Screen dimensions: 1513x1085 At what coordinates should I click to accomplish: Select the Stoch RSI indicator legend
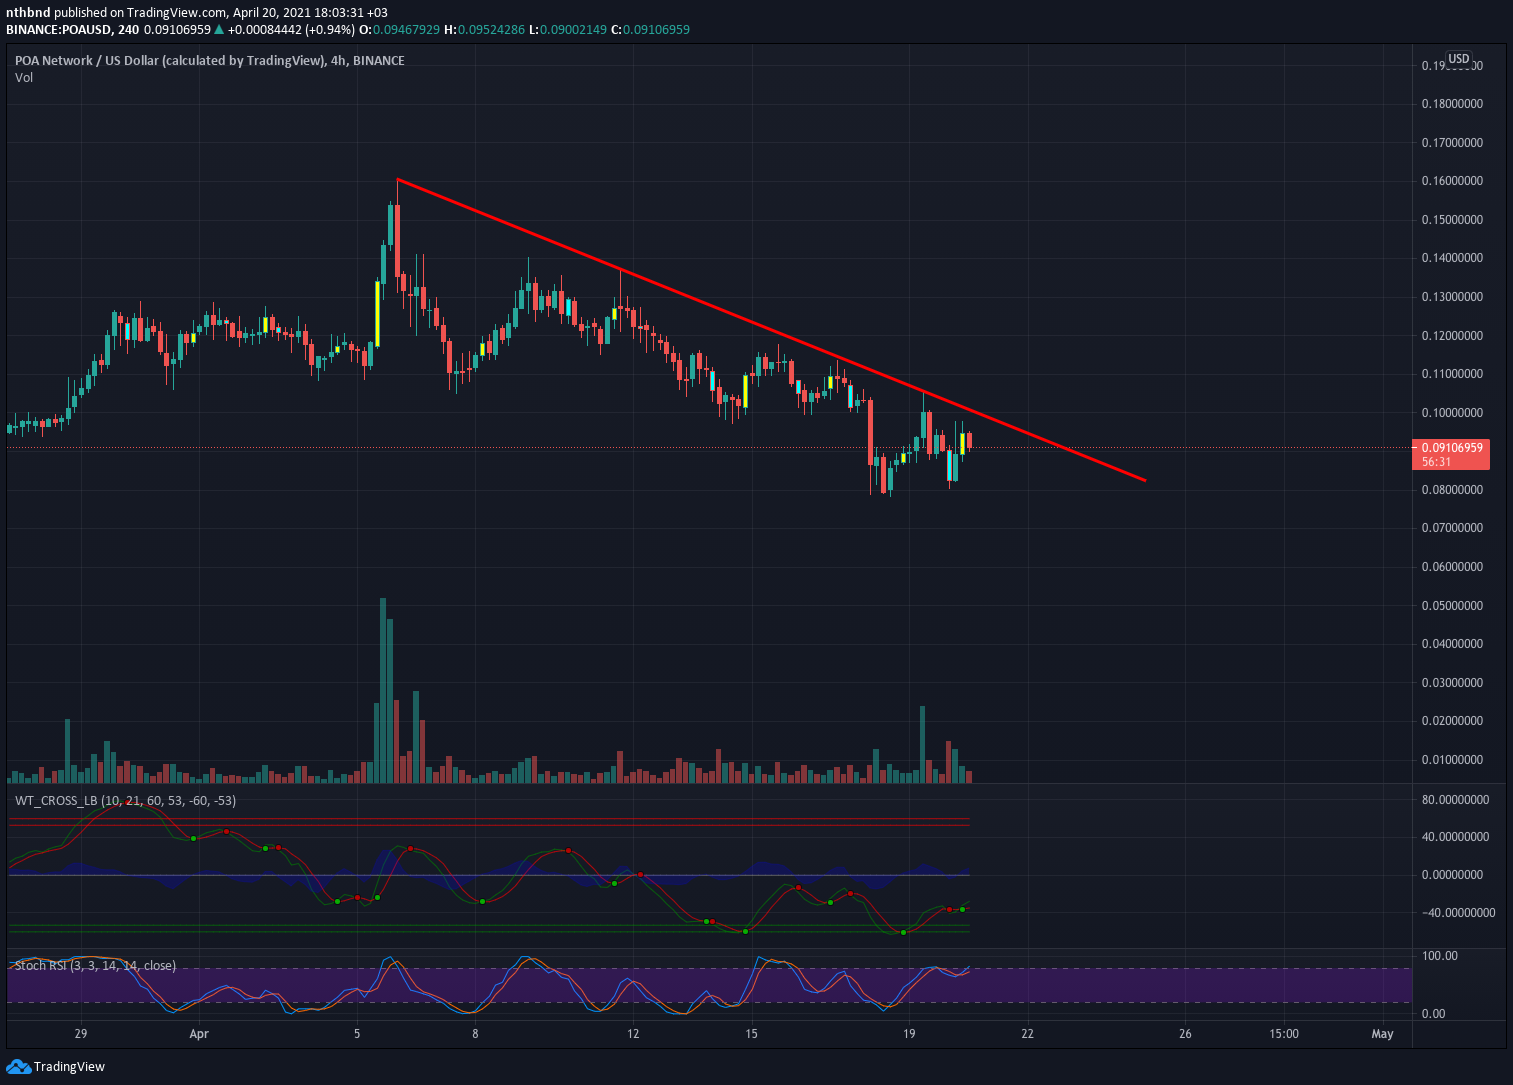95,966
